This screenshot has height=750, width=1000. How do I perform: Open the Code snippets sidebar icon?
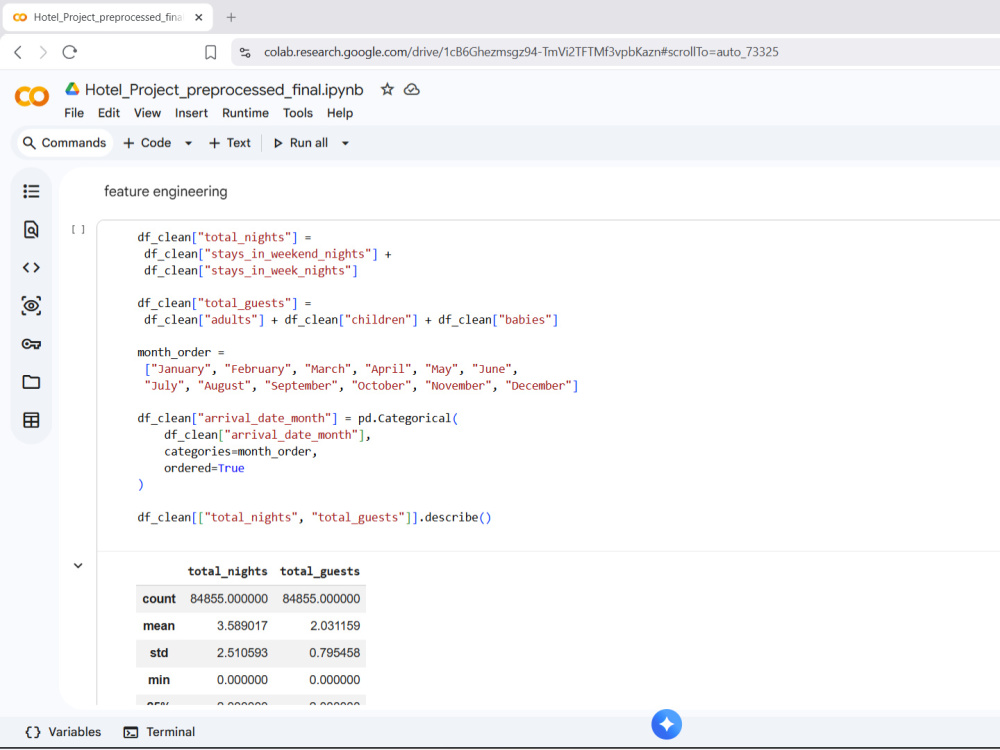point(31,268)
